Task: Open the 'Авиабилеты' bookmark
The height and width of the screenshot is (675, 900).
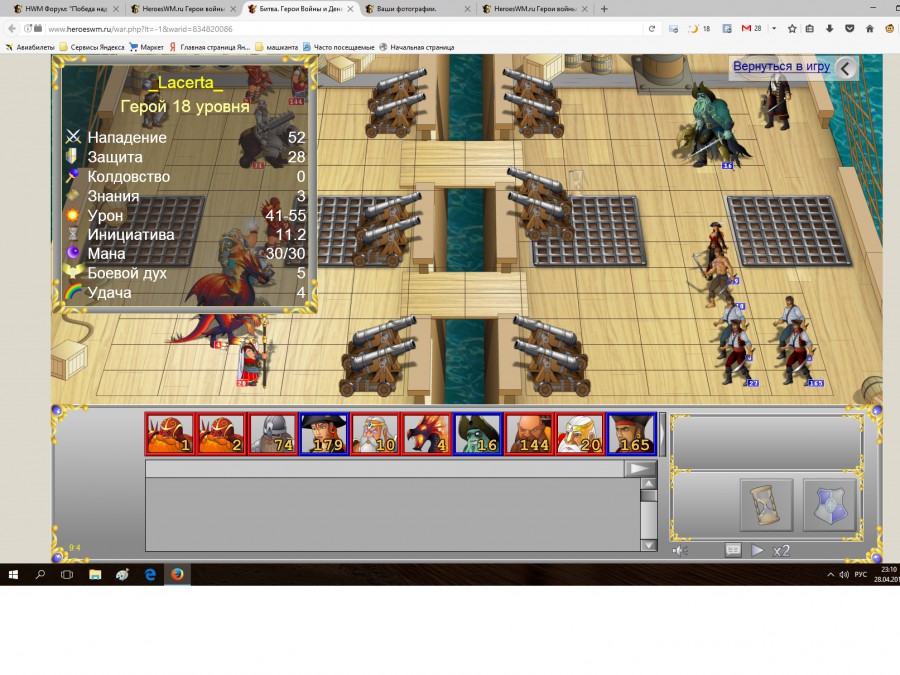Action: [30, 47]
